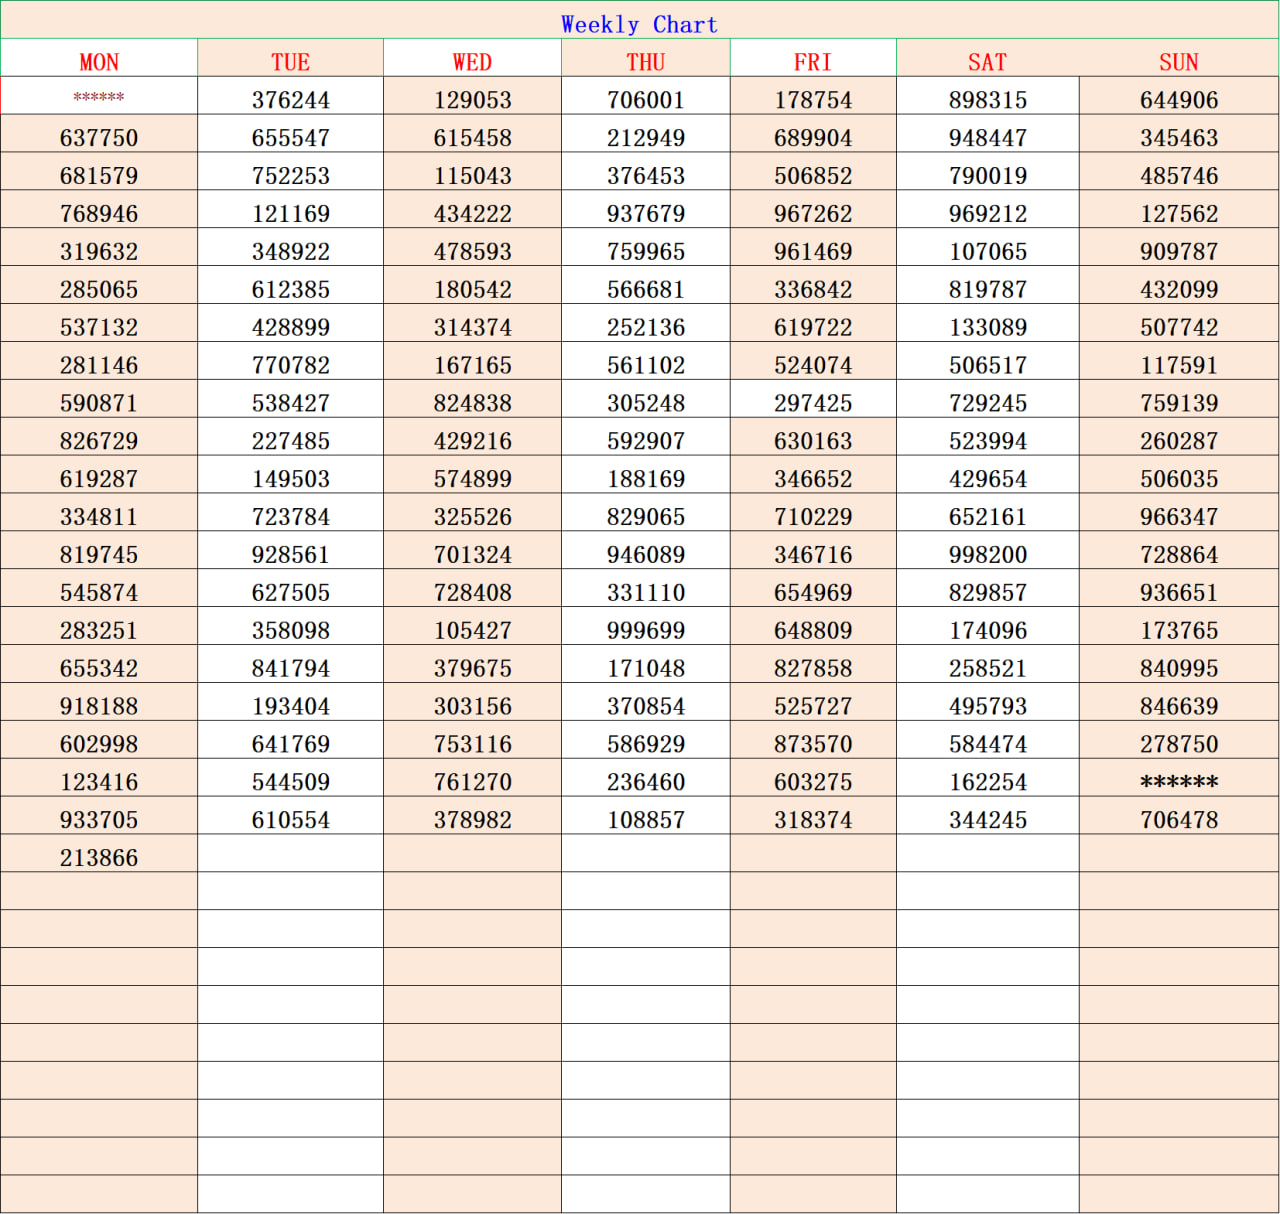1280x1214 pixels.
Task: Select the THU column header
Action: coord(645,61)
